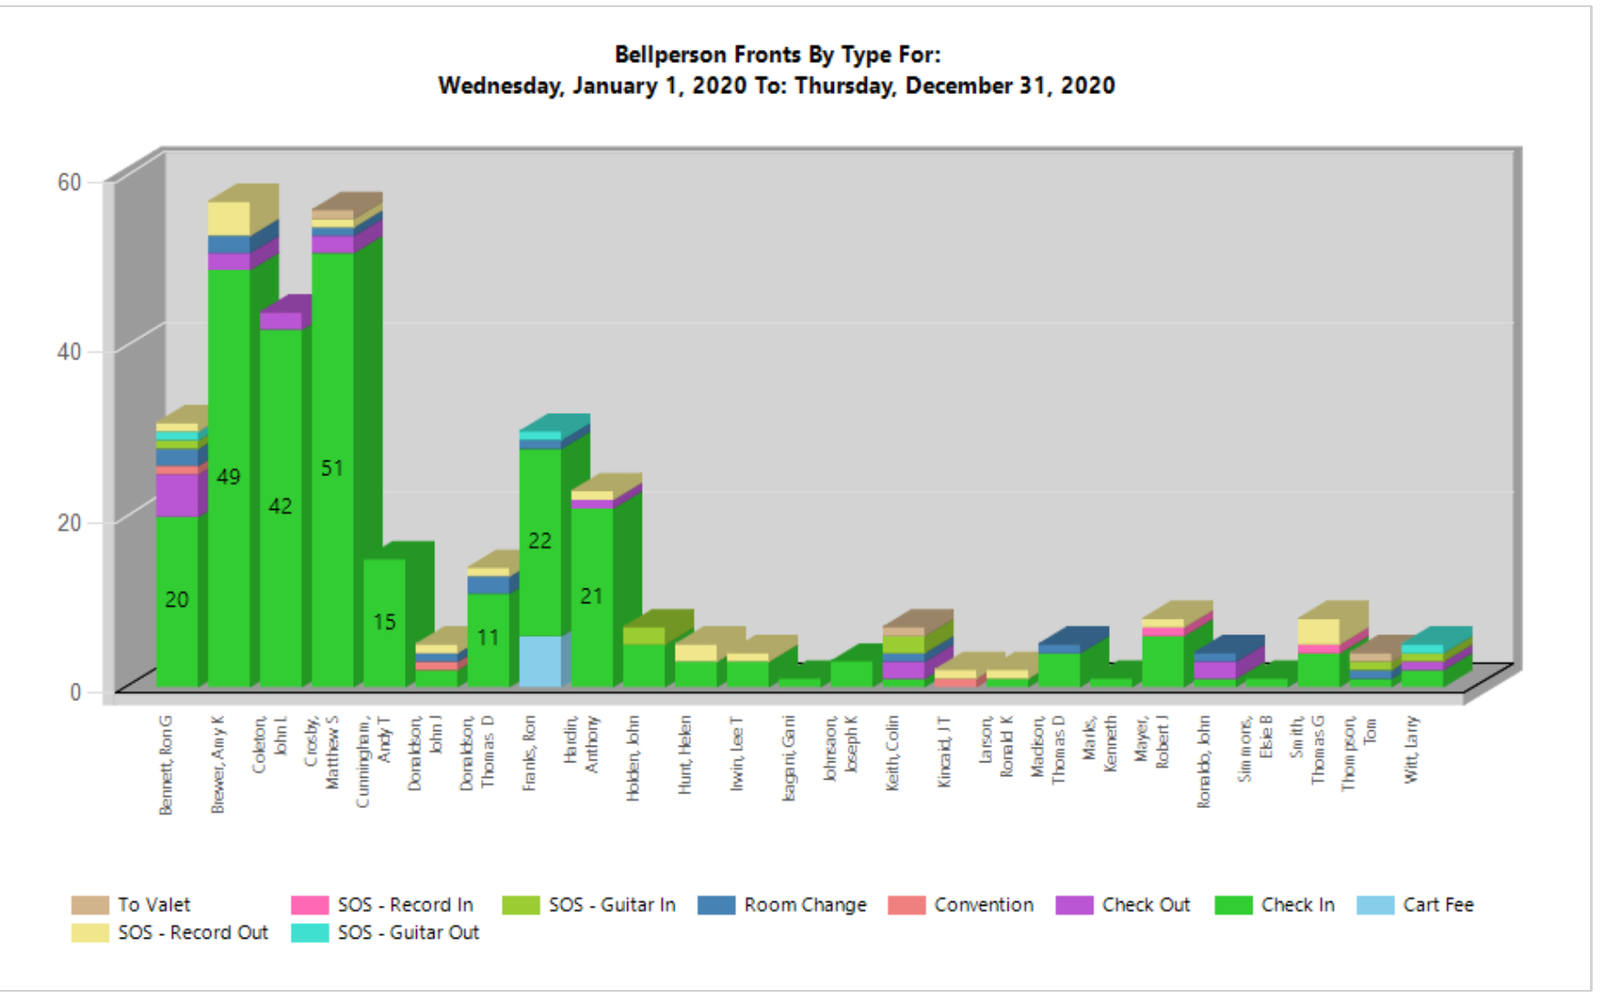
Task: Click the Cart Fee legend color box
Action: (1375, 905)
